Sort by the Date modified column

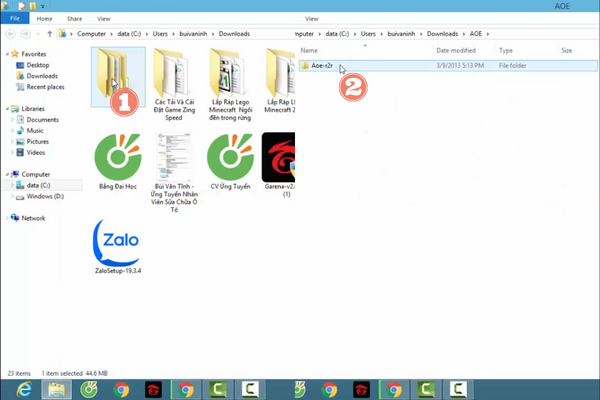(x=457, y=50)
